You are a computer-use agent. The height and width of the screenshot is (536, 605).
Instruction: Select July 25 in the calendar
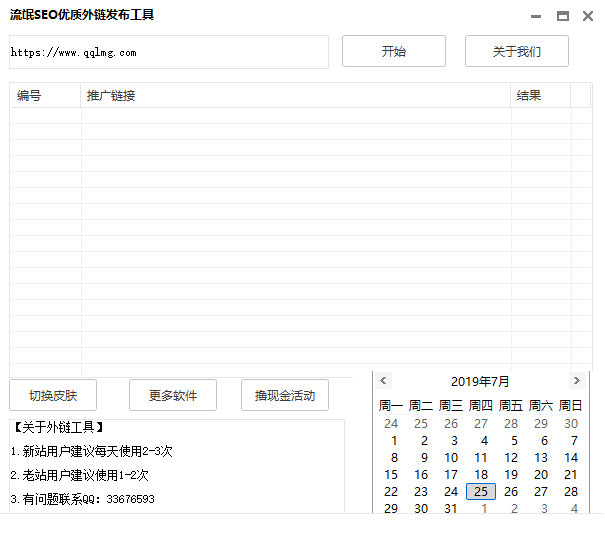481,491
